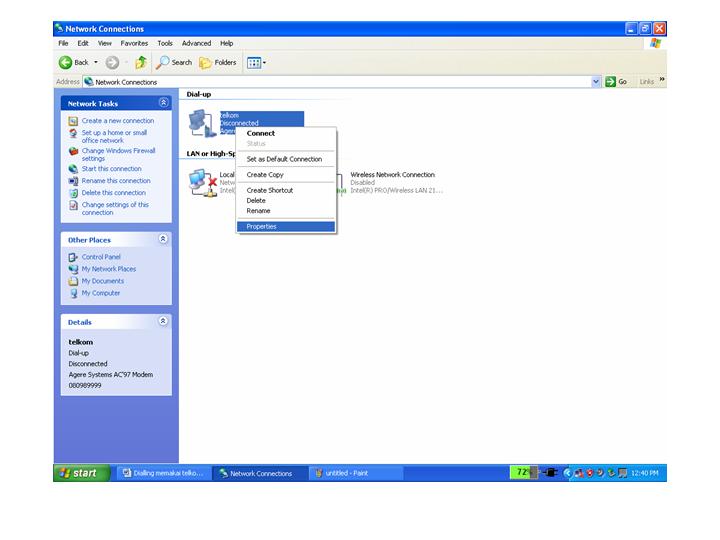Viewport: 720px width, 540px height.
Task: Expand the Views dropdown arrow
Action: click(264, 62)
